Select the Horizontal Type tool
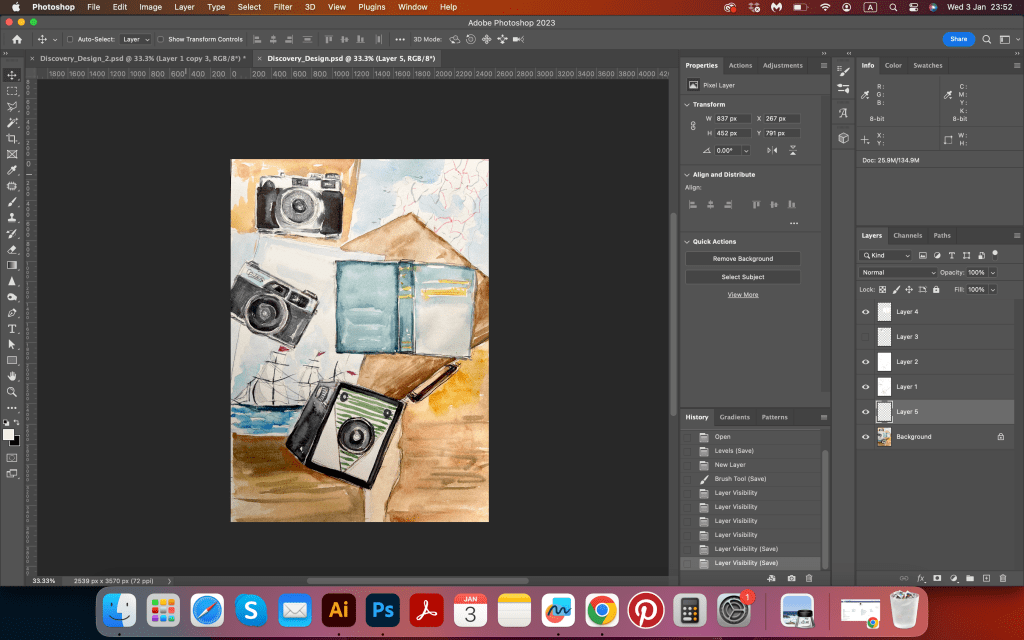 (12, 328)
